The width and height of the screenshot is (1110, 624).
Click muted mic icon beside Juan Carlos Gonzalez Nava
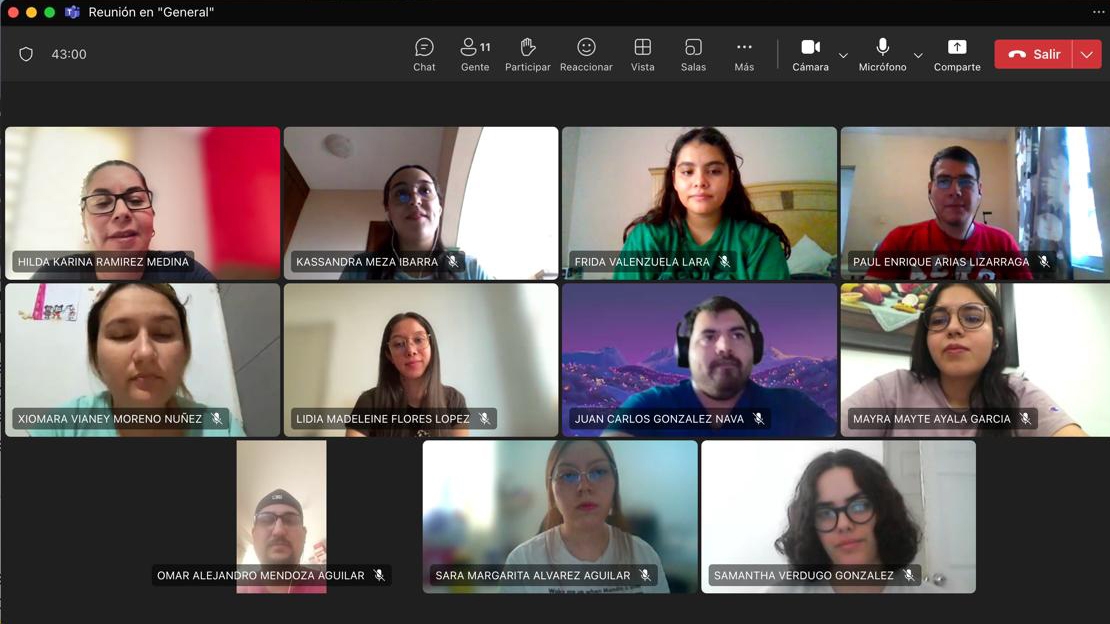click(759, 419)
